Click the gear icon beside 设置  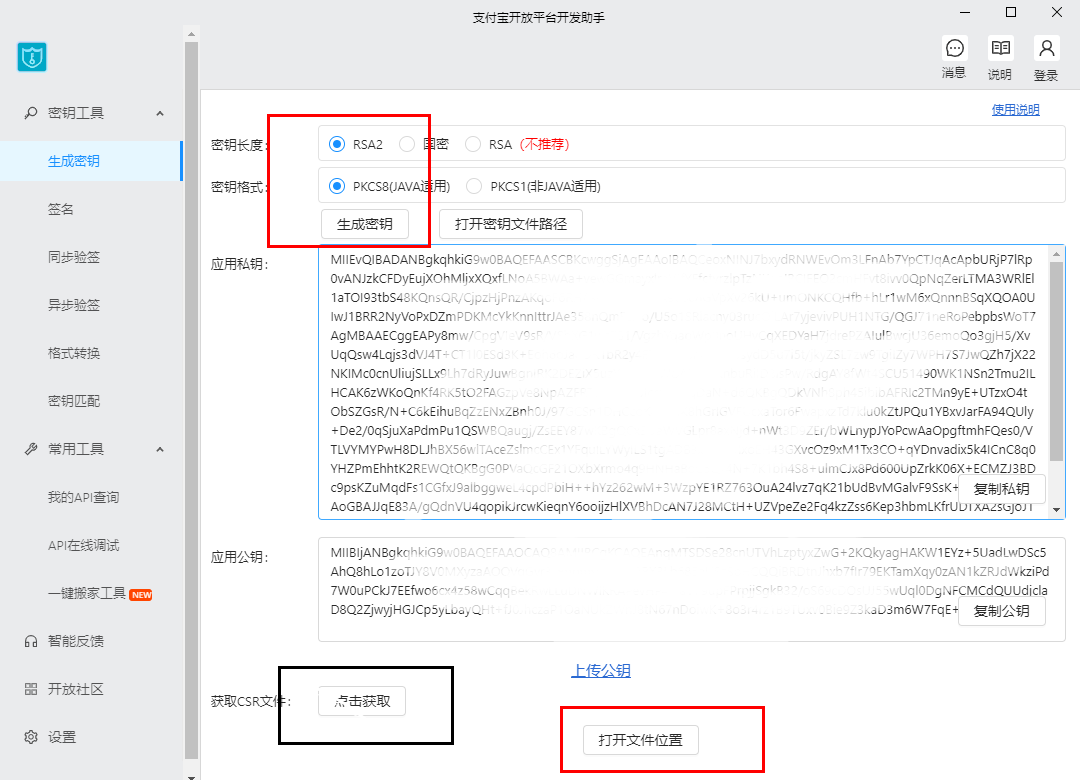coord(30,737)
